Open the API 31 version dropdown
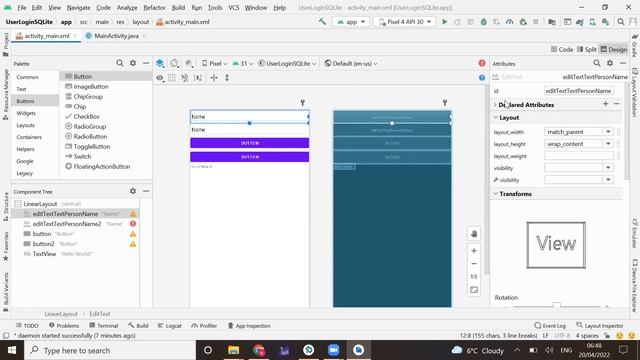This screenshot has width=640, height=360. coord(242,63)
